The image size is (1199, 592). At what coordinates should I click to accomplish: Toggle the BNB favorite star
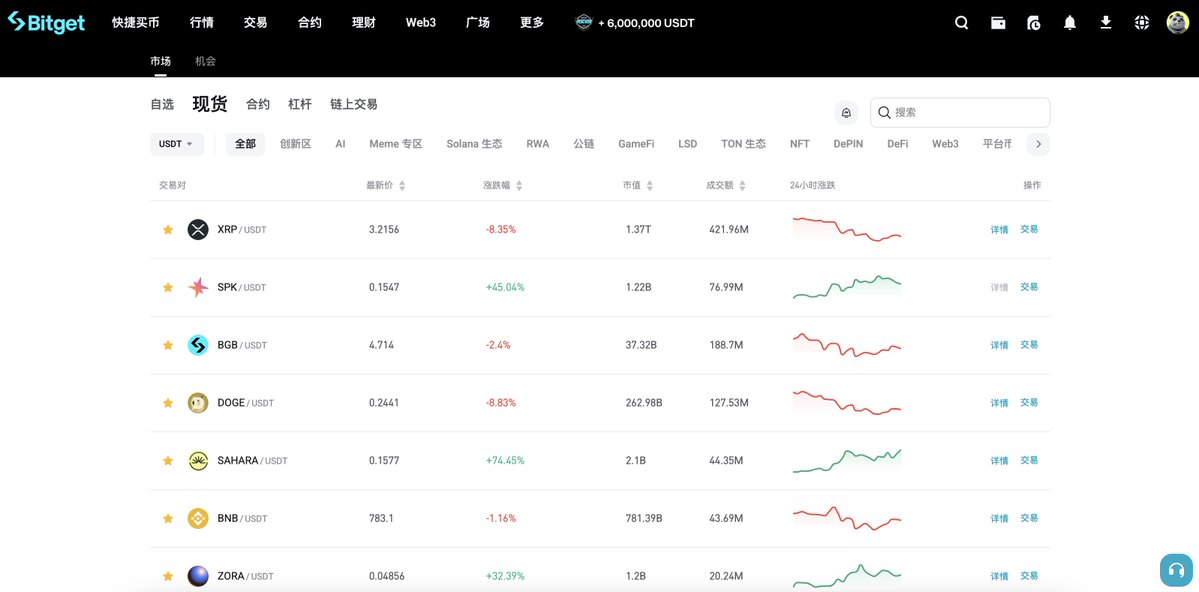point(168,518)
